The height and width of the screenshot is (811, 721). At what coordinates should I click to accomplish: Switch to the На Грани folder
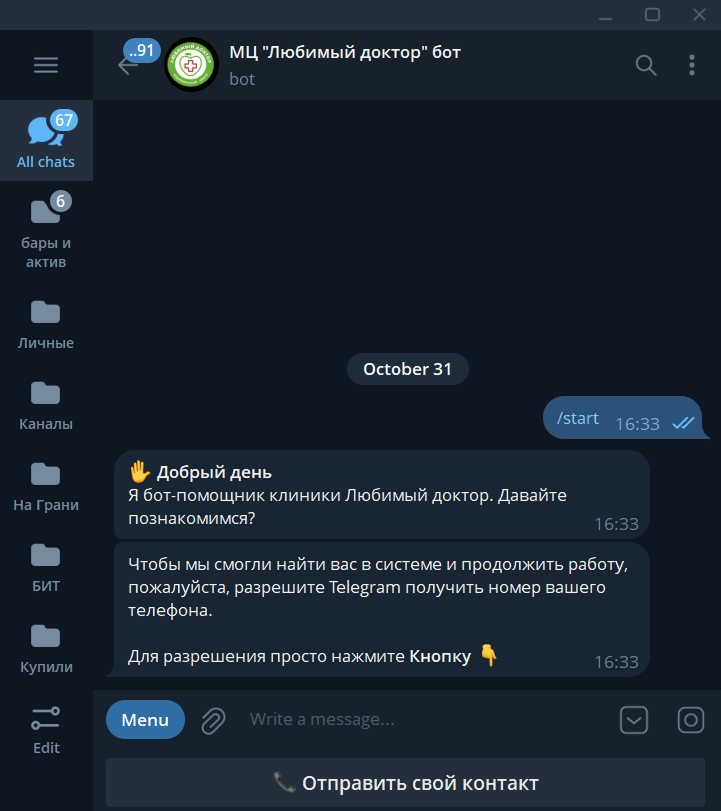pos(46,486)
